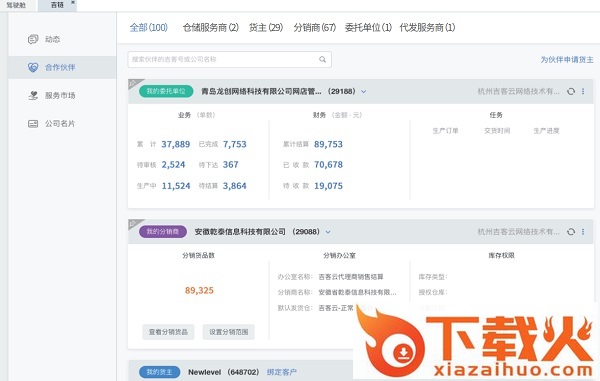Screen dimensions: 600x381
Task: Click the 动态 chat bubble icon
Action: [x=33, y=39]
